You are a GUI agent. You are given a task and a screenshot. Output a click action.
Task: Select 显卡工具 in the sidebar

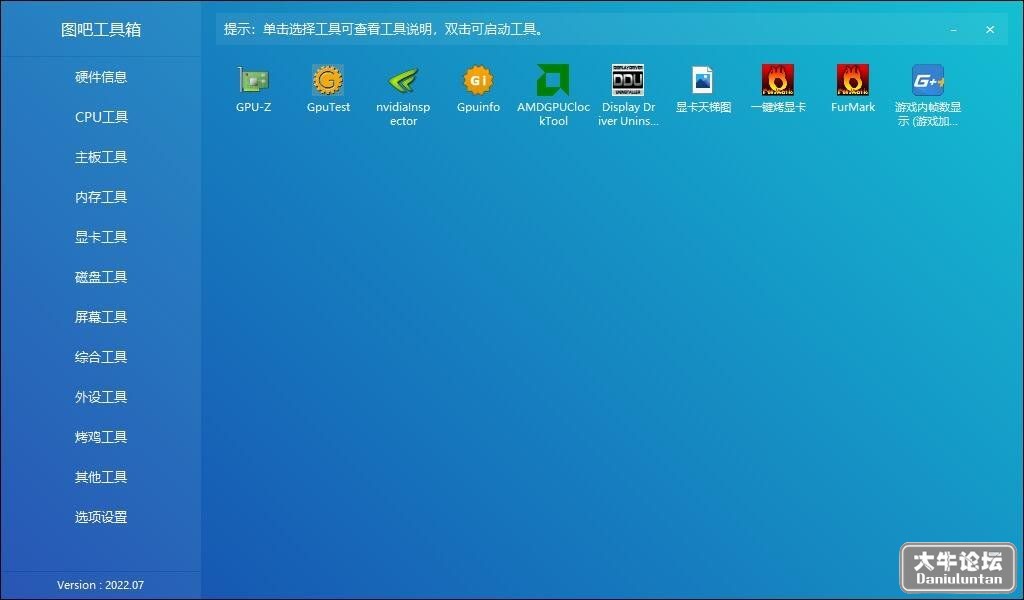click(101, 237)
